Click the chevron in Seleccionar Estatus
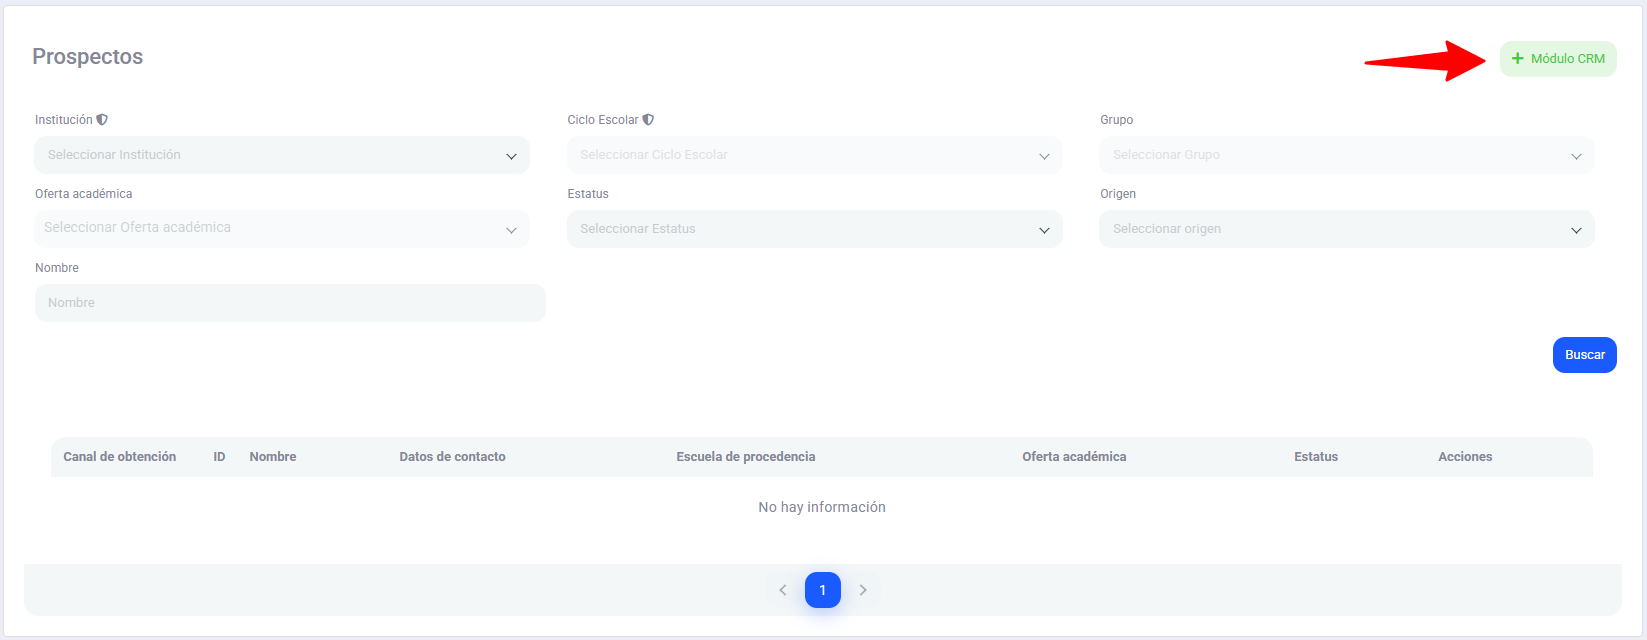 (1044, 230)
